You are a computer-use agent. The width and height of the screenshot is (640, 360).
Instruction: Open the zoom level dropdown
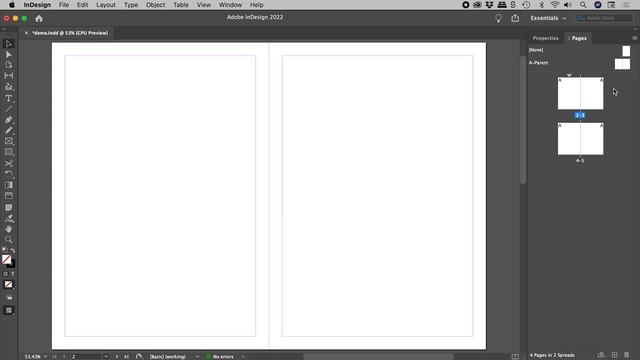point(45,356)
